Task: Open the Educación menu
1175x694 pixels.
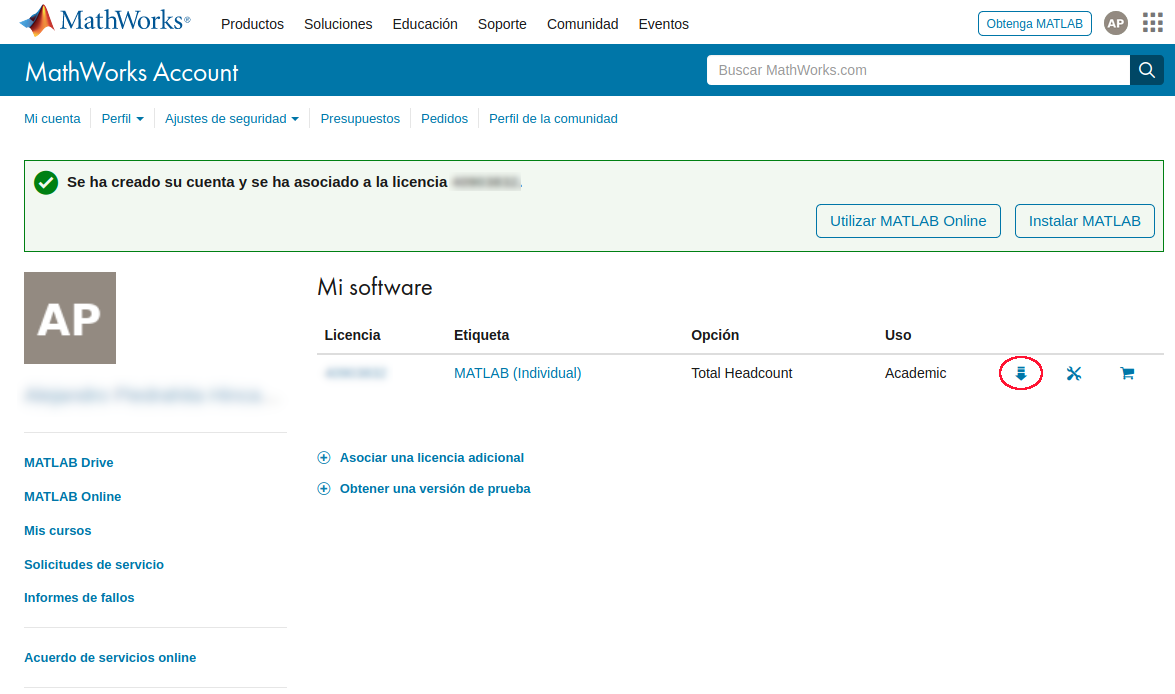Action: (425, 24)
